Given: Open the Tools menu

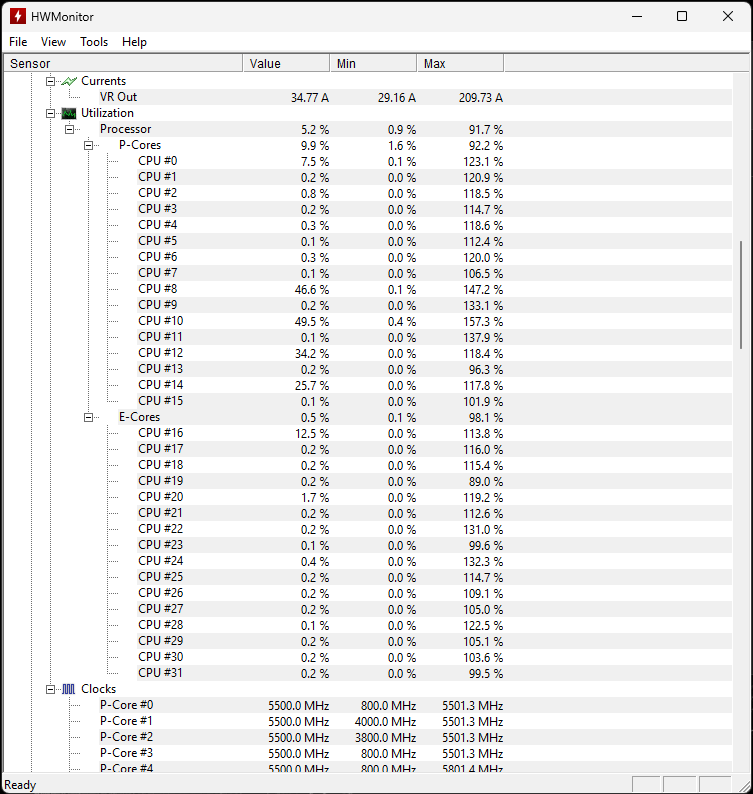Looking at the screenshot, I should pos(94,42).
